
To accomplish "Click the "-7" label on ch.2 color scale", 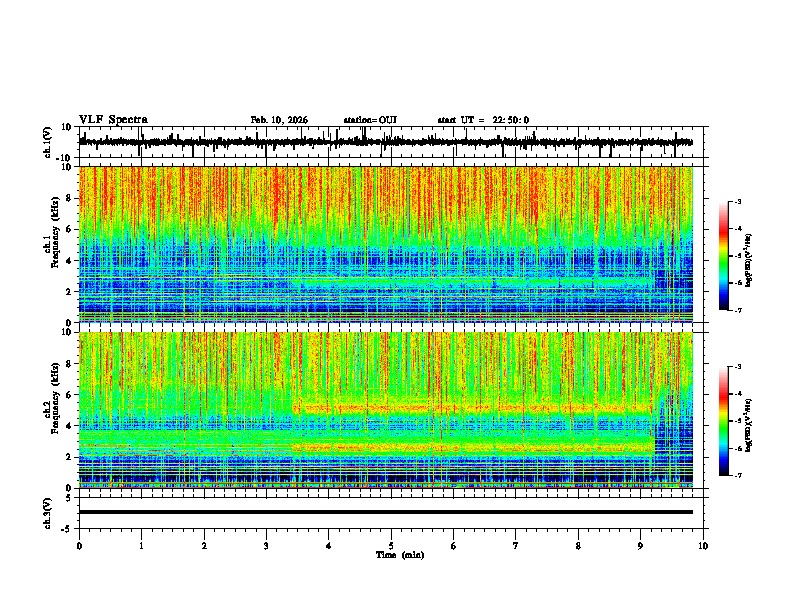I will tap(738, 476).
